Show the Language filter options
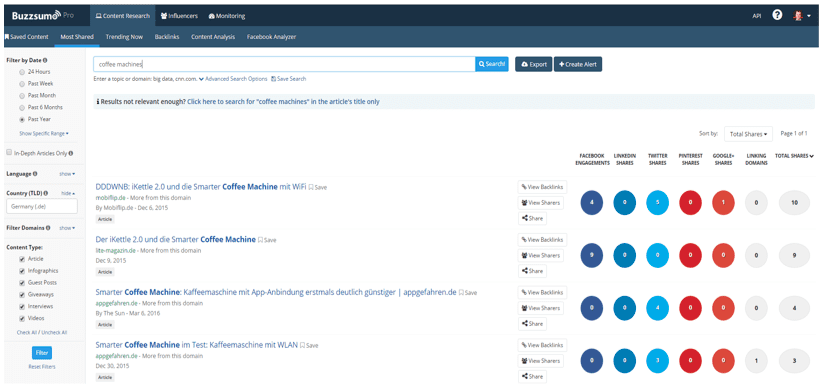Screen dimensions: 828x391 pos(67,174)
